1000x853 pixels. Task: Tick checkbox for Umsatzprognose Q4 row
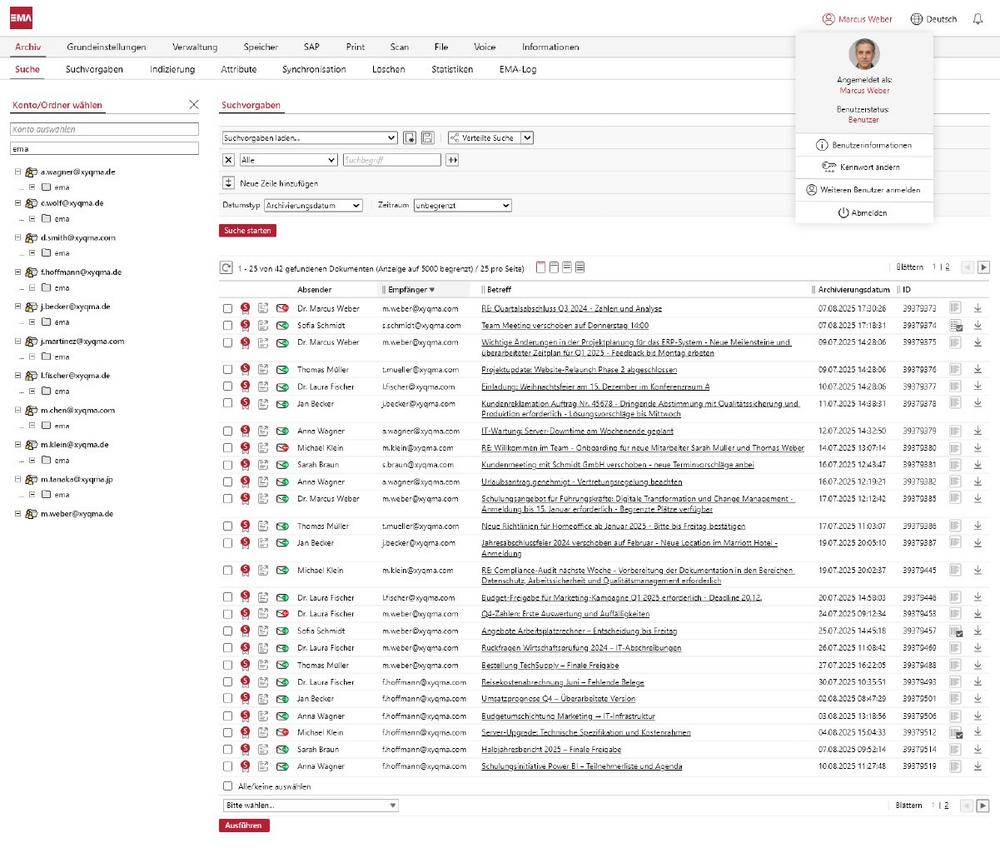pyautogui.click(x=228, y=699)
